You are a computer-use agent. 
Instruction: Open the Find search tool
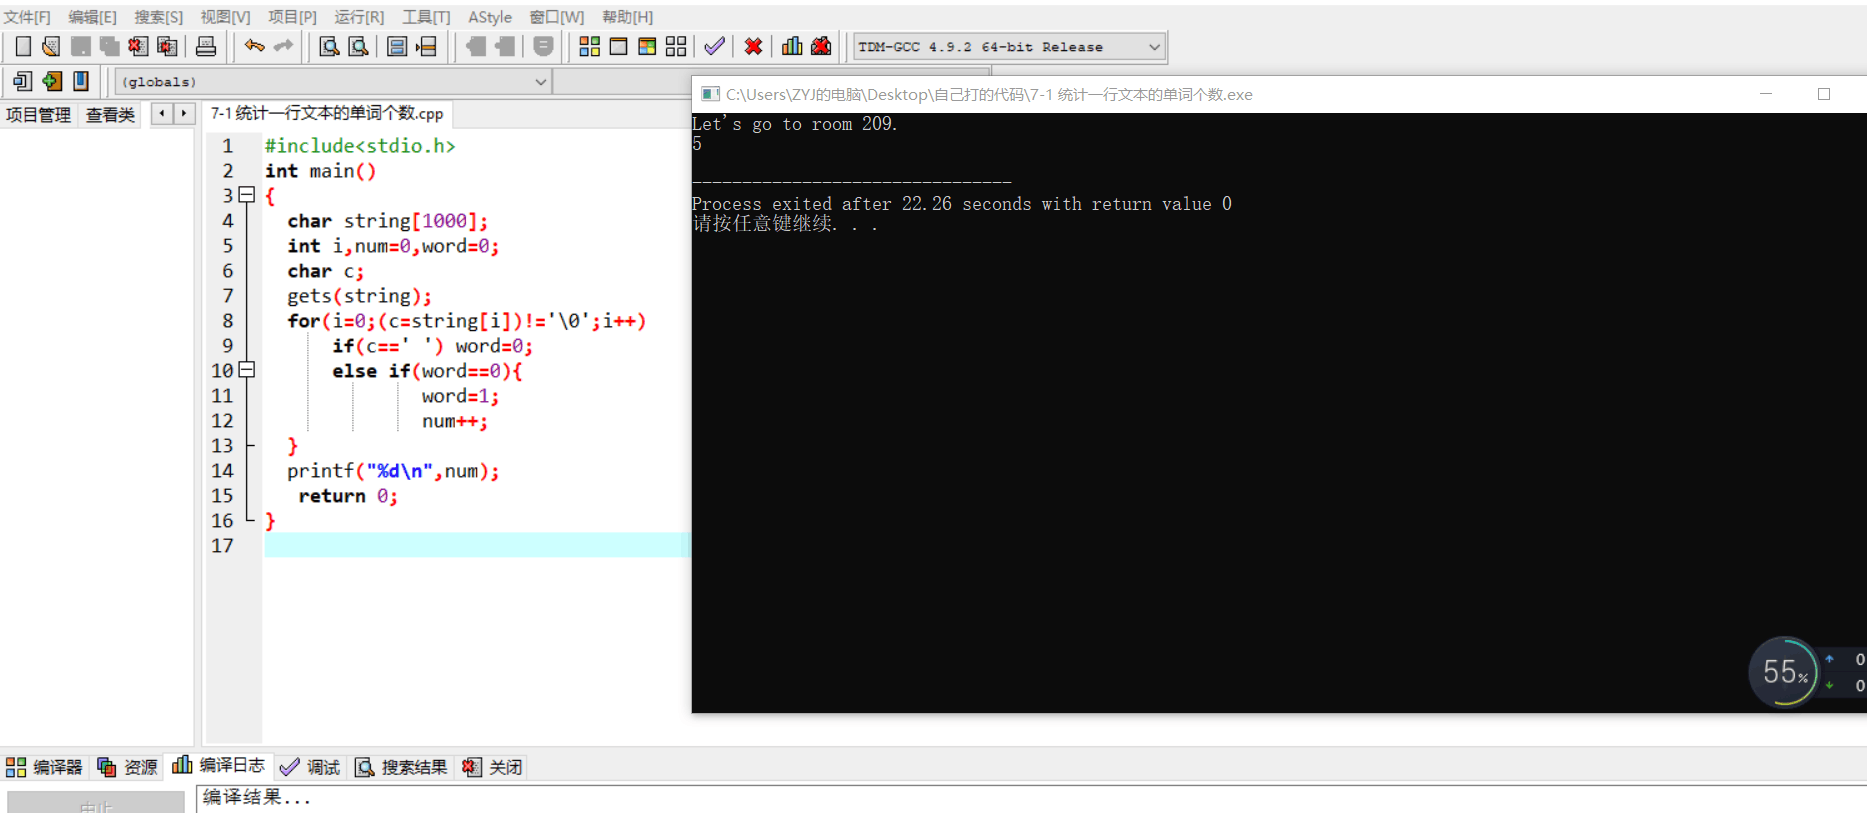(x=329, y=46)
